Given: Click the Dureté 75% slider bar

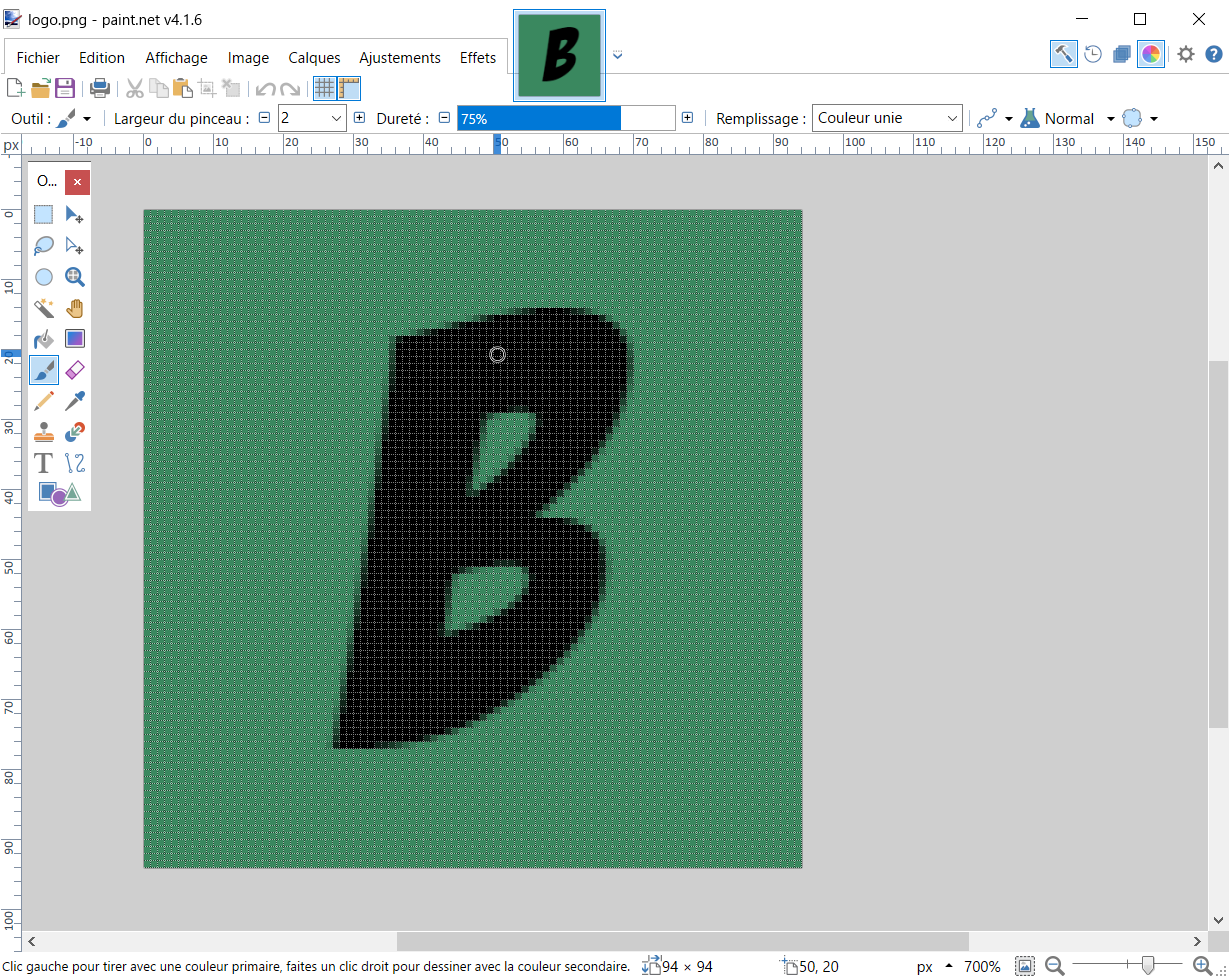Looking at the screenshot, I should click(566, 118).
